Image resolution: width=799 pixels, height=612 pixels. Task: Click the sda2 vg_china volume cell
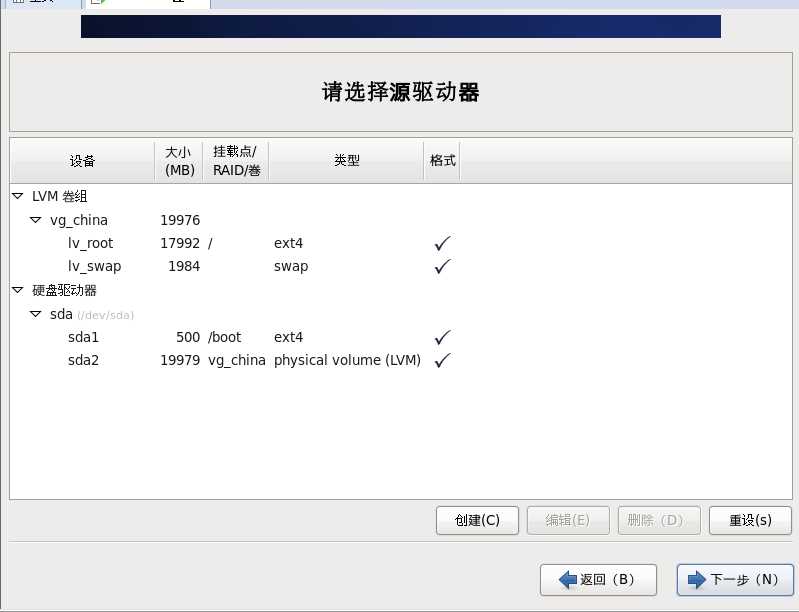(236, 360)
